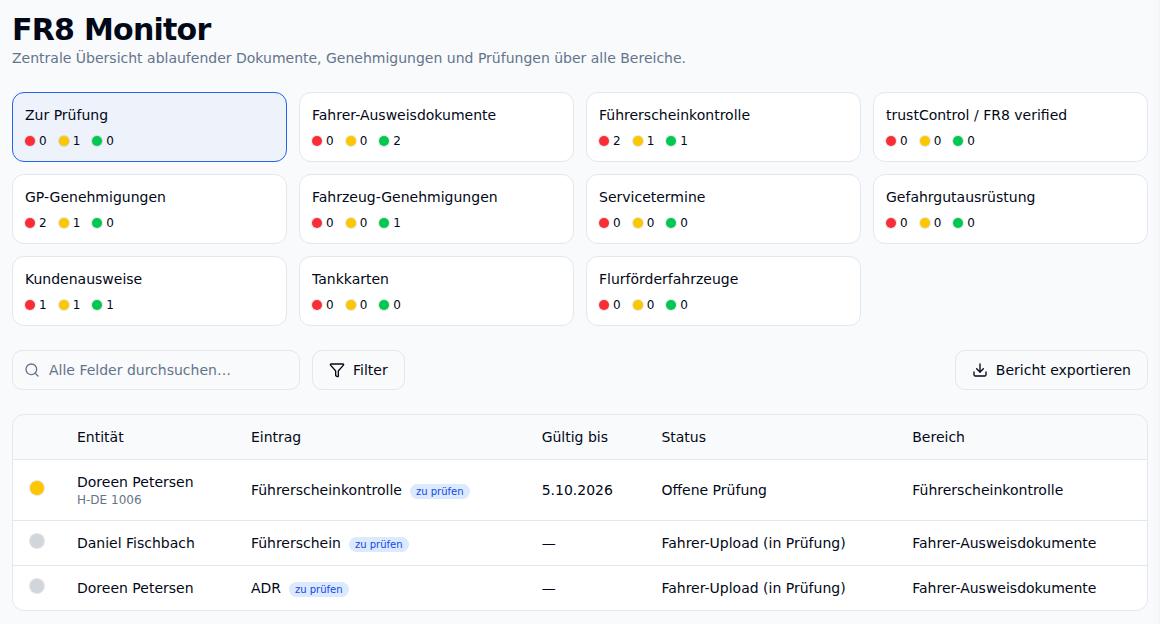Click the search magnifier icon
This screenshot has height=624, width=1160.
click(32, 370)
